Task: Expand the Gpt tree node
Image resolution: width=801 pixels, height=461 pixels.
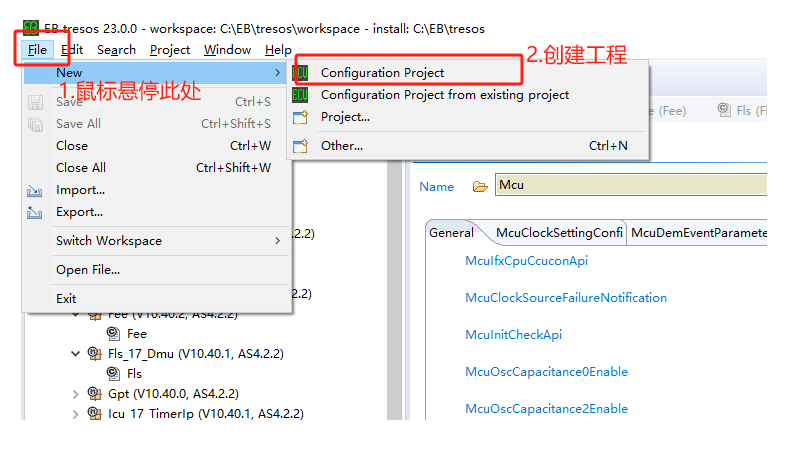Action: coord(76,393)
